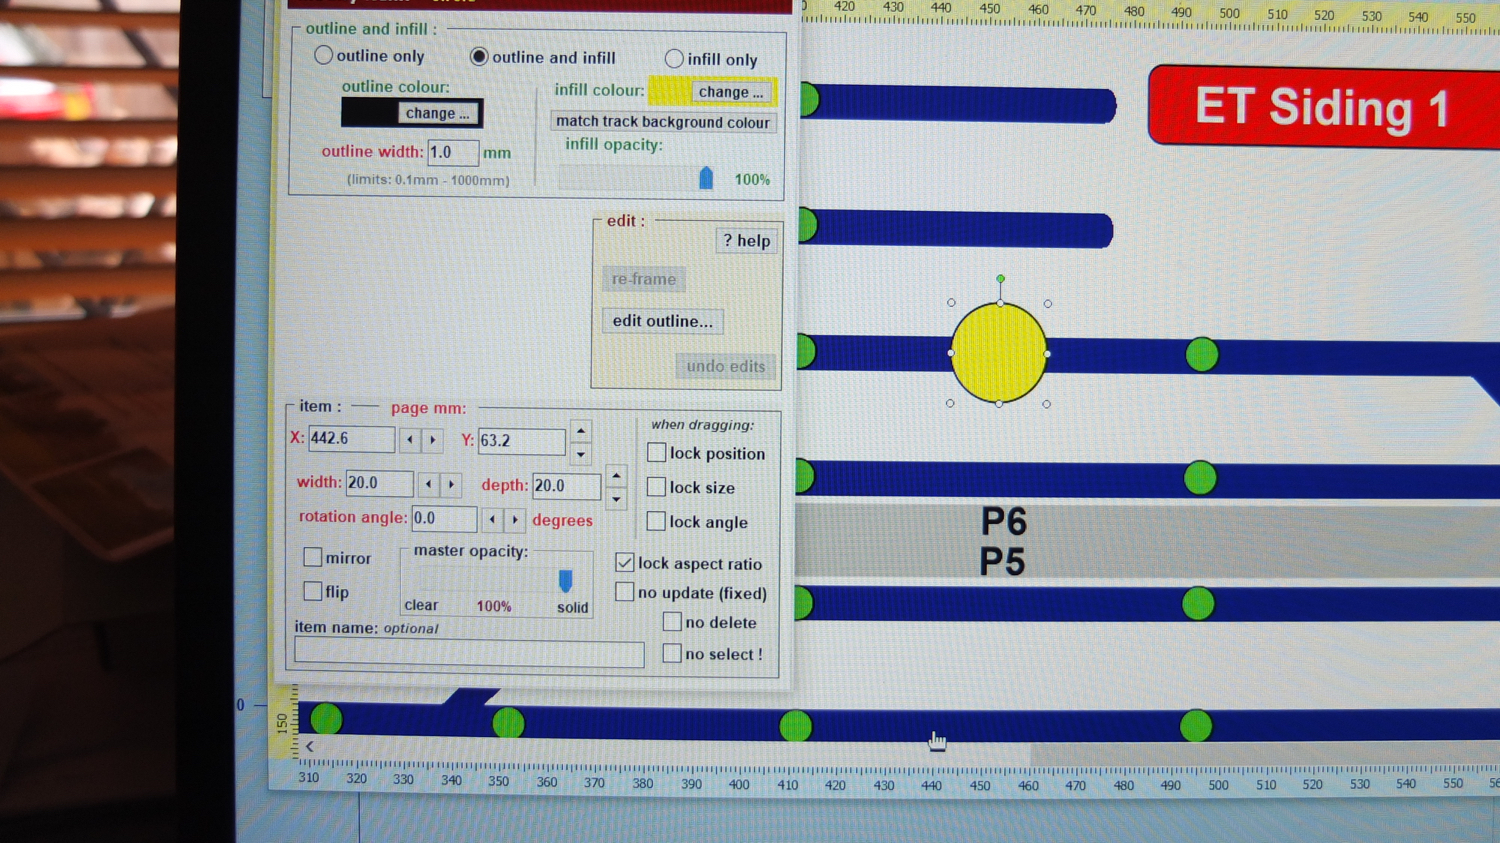Click the circle's top-left resize handle
Image resolution: width=1500 pixels, height=843 pixels.
[x=951, y=302]
